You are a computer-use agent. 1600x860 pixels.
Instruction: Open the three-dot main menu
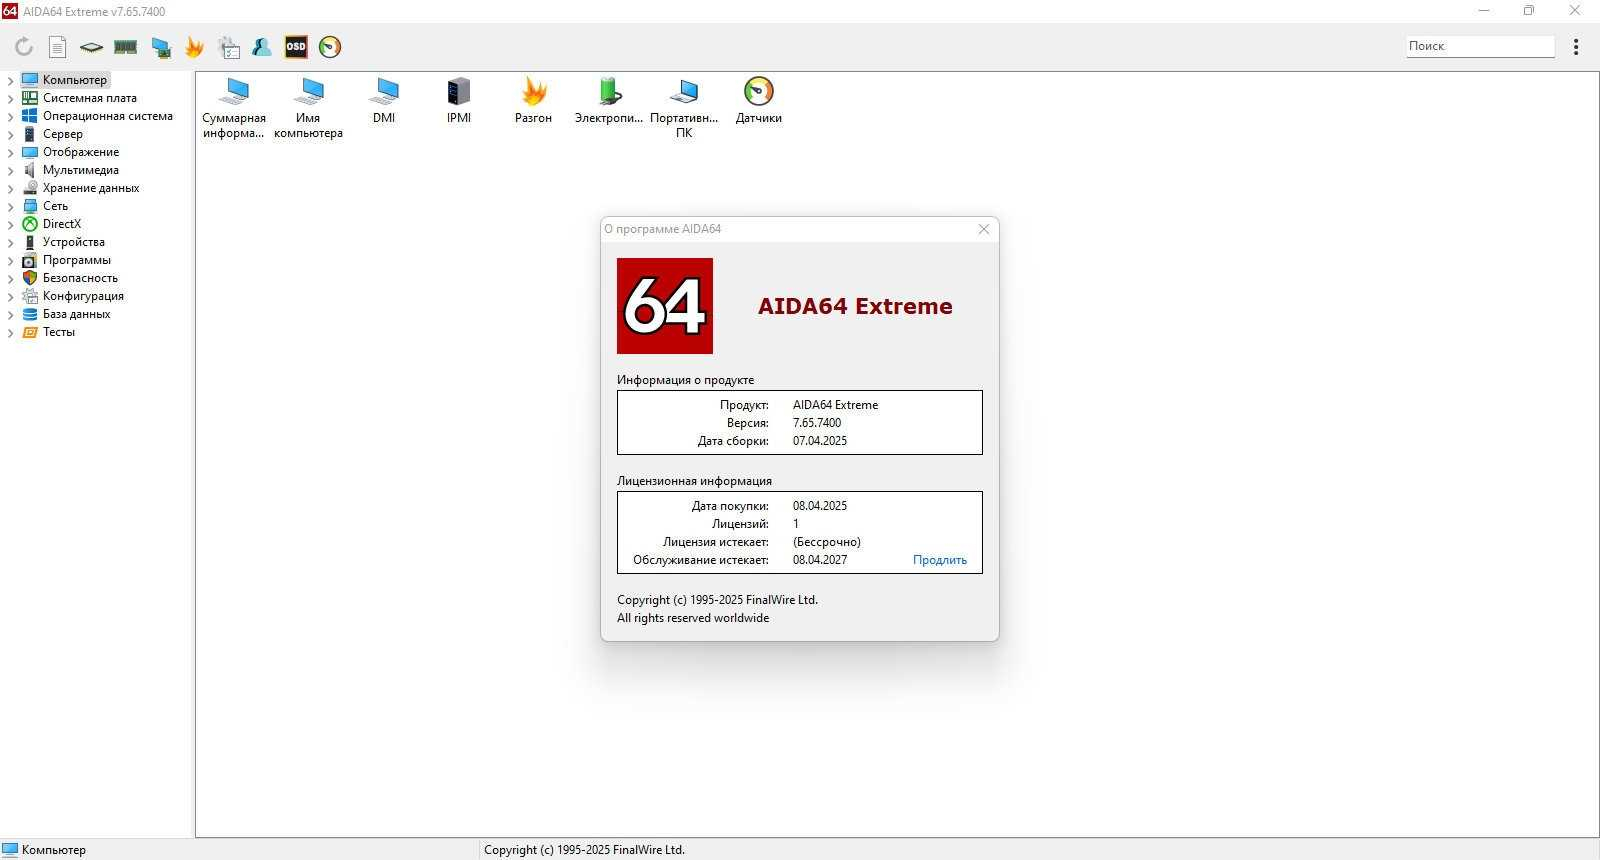coord(1576,47)
